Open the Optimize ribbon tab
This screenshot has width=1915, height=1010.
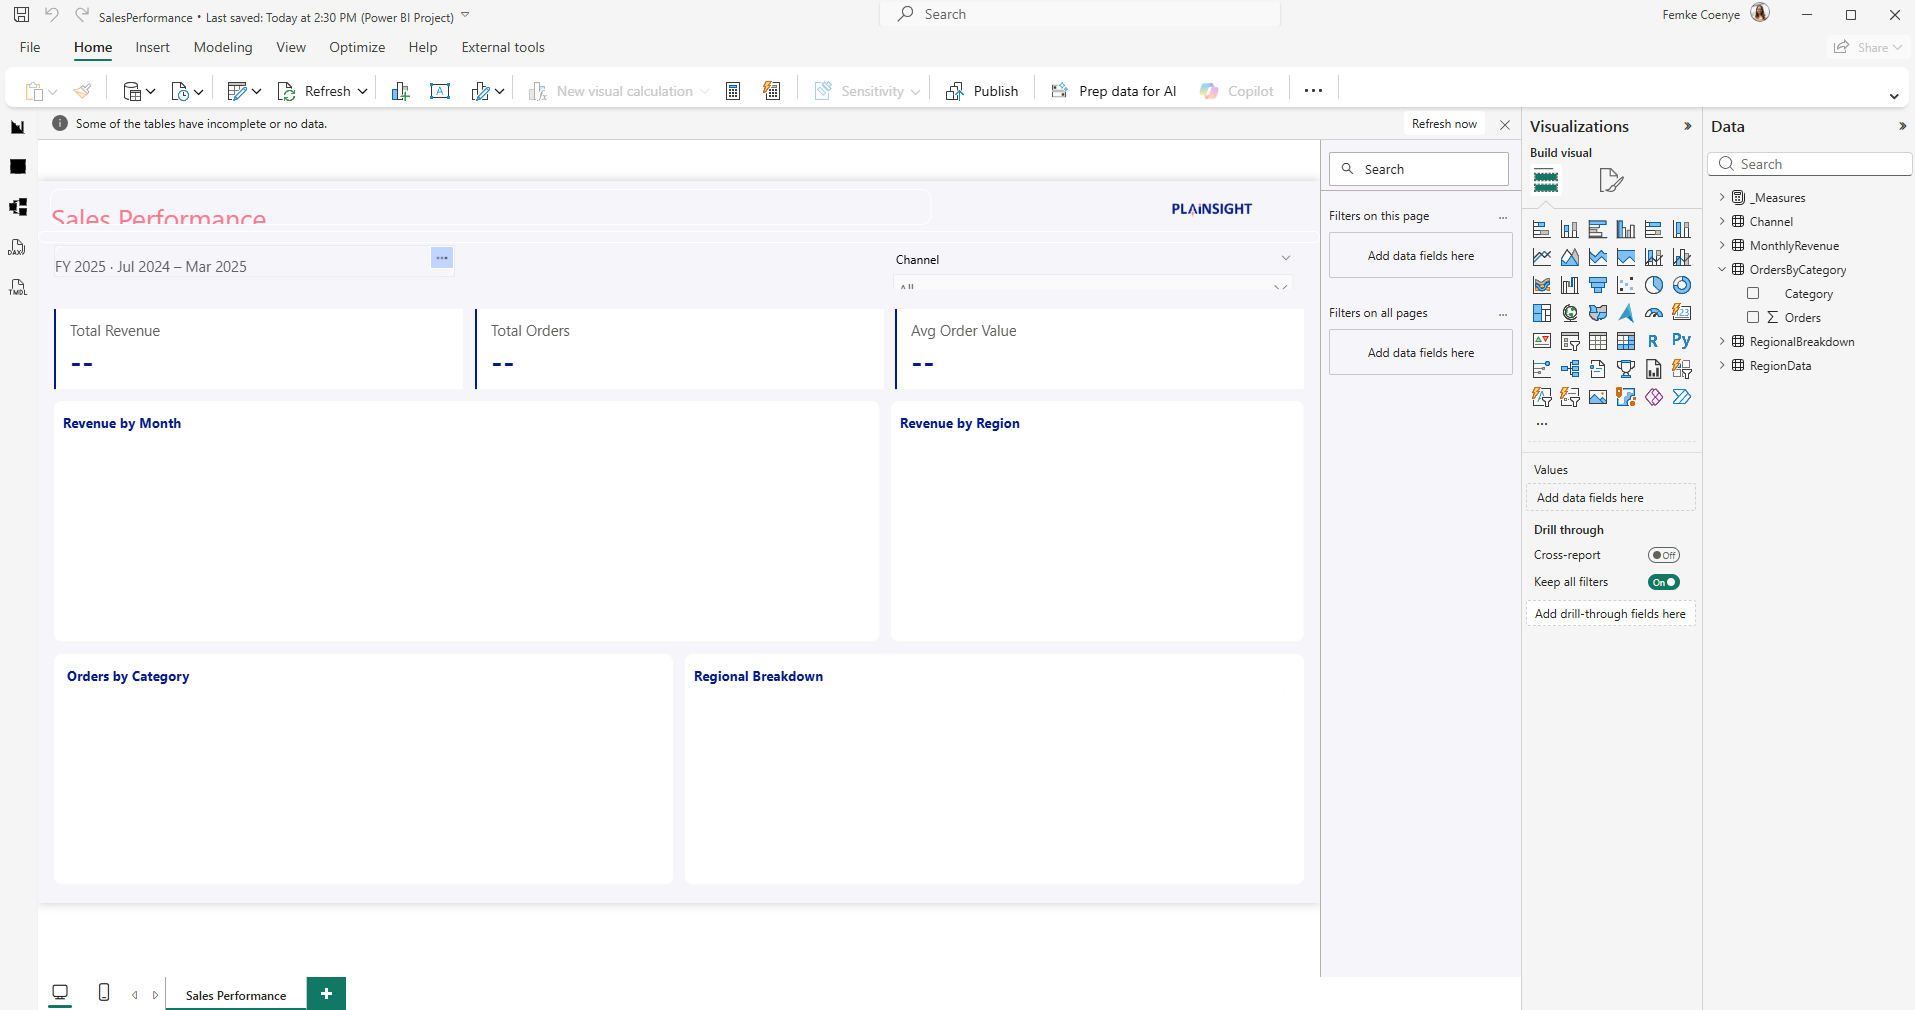click(x=357, y=47)
